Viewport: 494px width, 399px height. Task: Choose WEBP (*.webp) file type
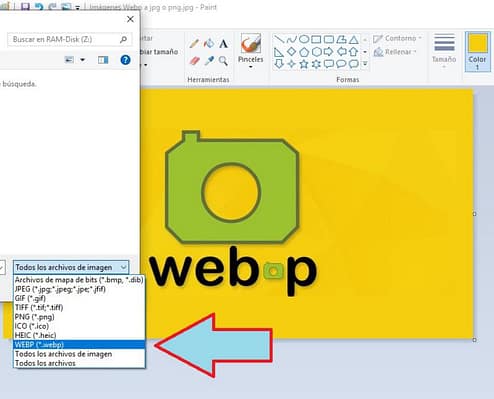tap(79, 345)
